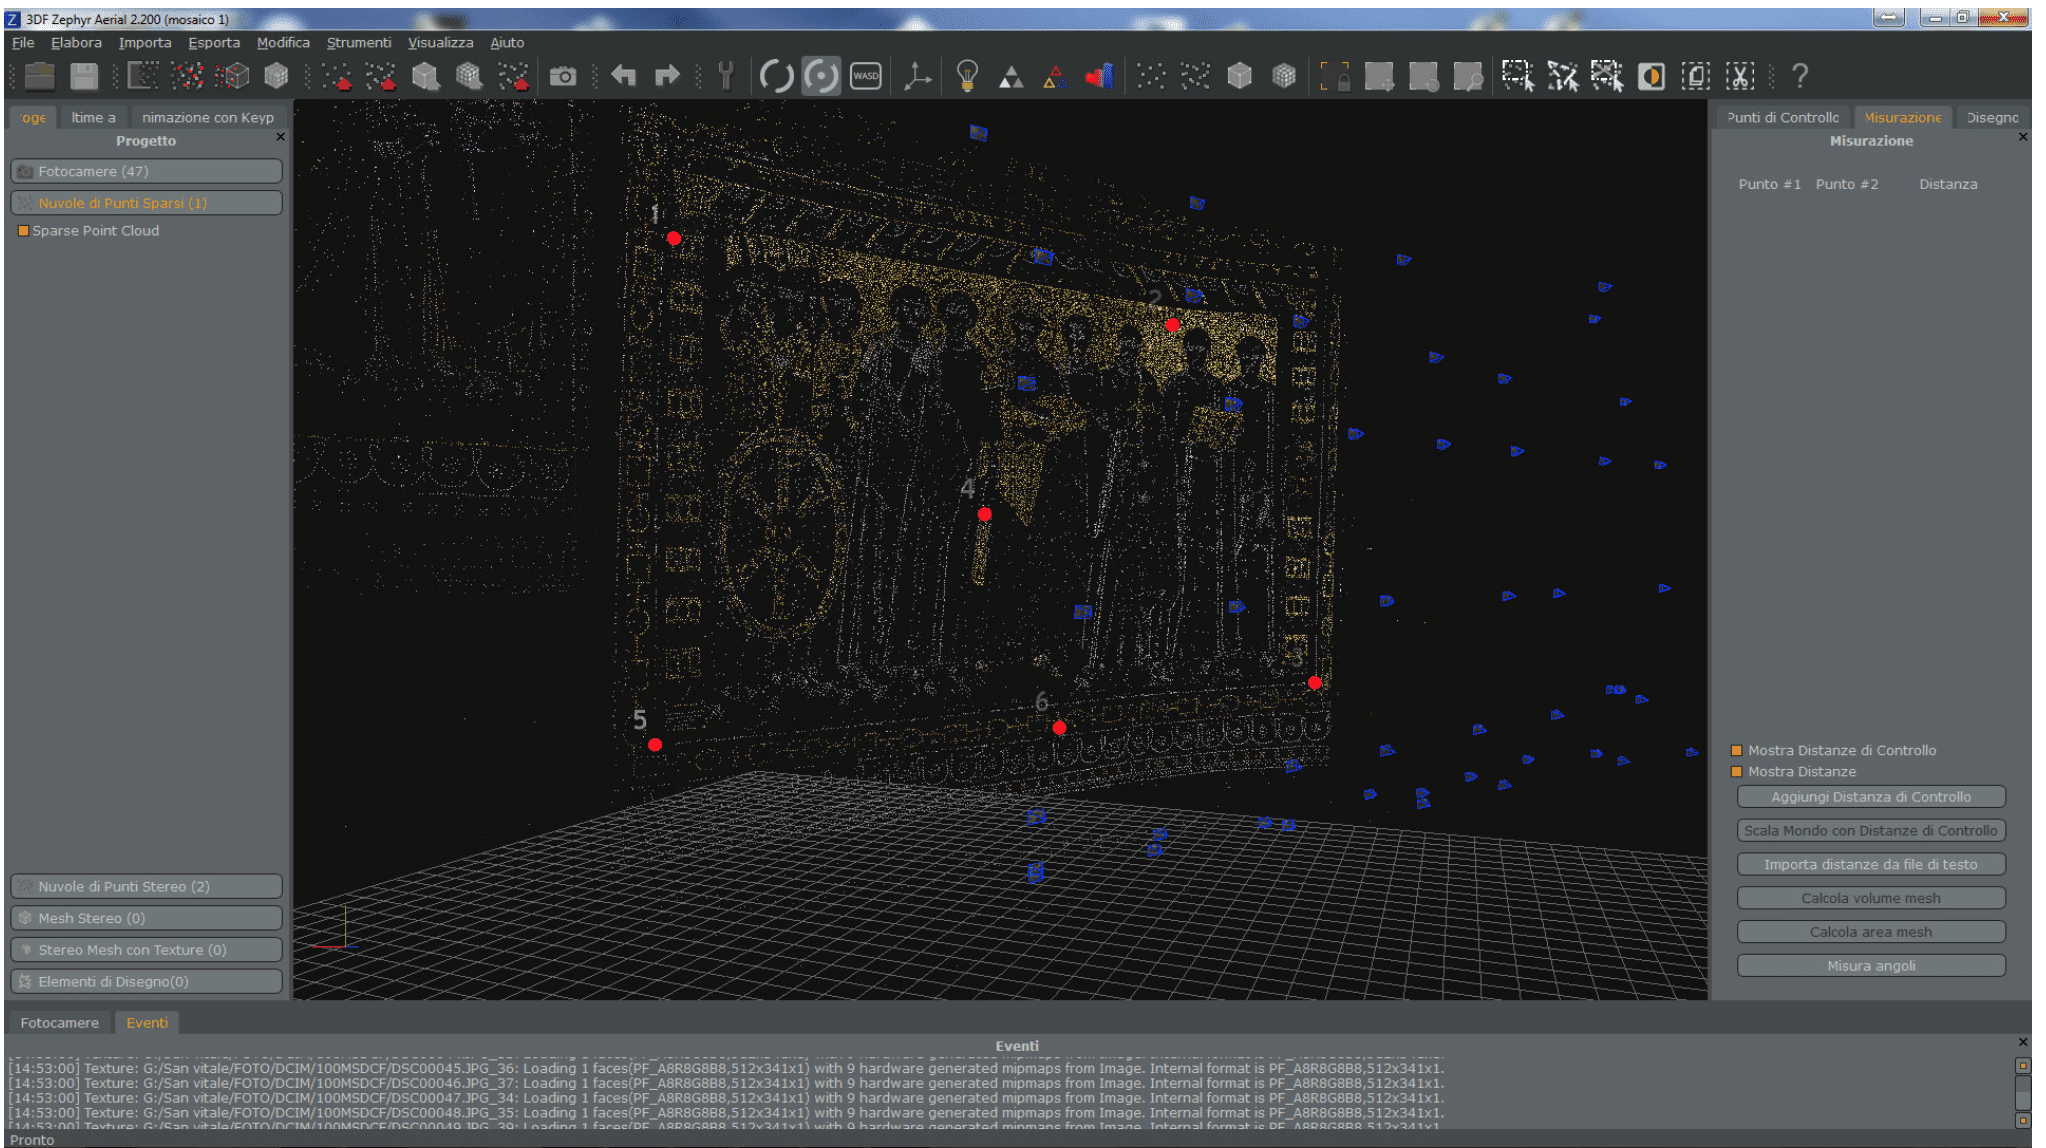Collapse Nuvole di Punti Sparsi (1)

(x=146, y=203)
